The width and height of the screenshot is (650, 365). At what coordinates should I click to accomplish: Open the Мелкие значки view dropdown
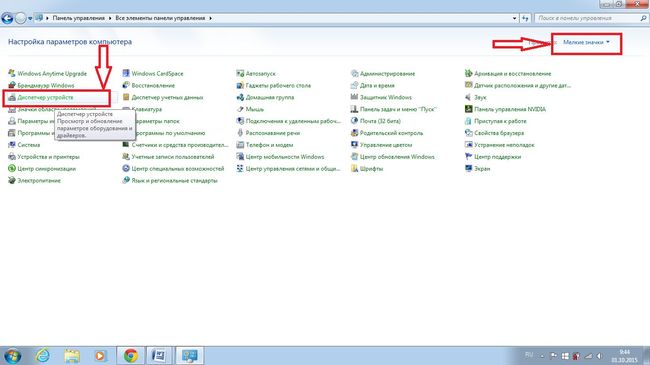coord(586,42)
